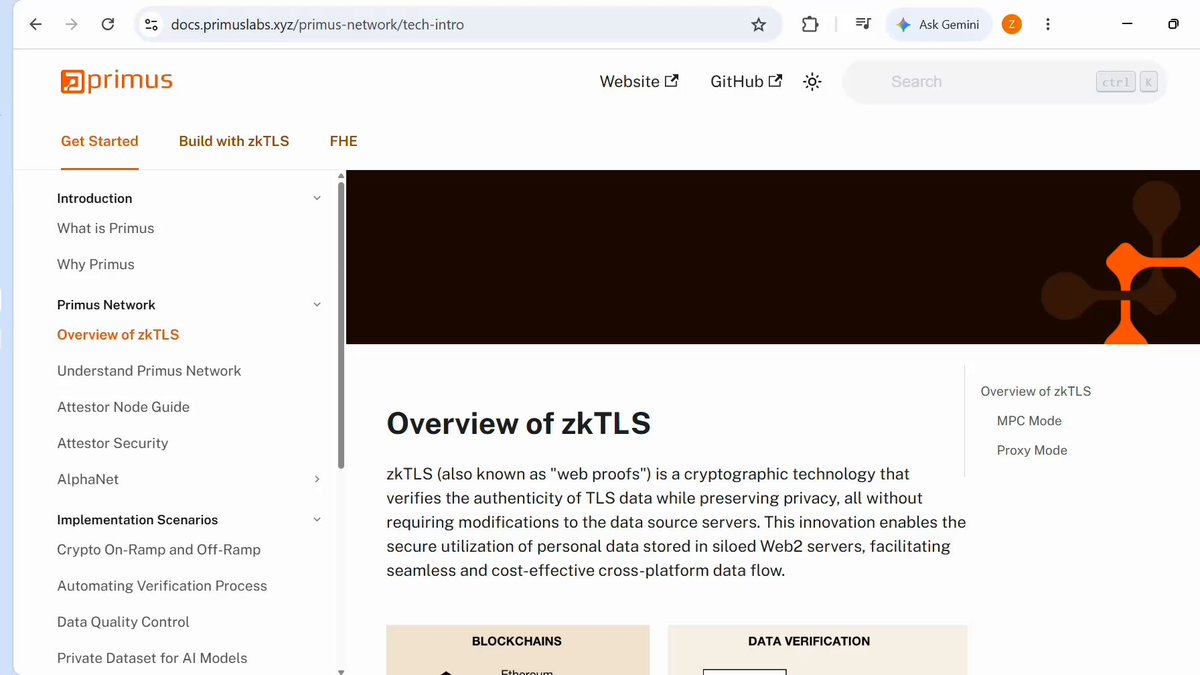Toggle light/dark theme with sun icon
The height and width of the screenshot is (675, 1200).
pyautogui.click(x=812, y=82)
